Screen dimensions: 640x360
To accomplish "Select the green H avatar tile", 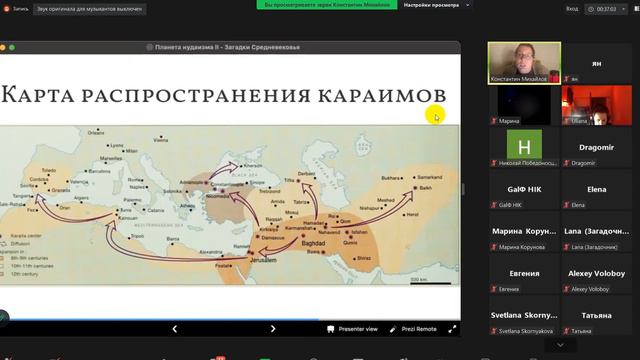I will coord(524,147).
